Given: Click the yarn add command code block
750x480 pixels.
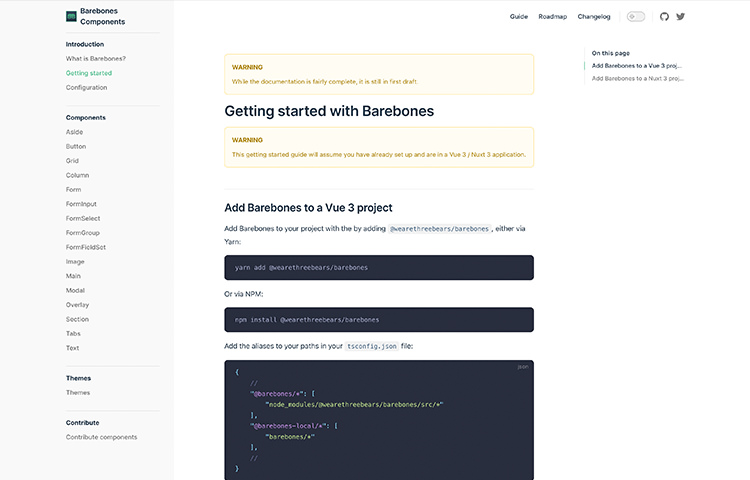Looking at the screenshot, I should [x=379, y=268].
